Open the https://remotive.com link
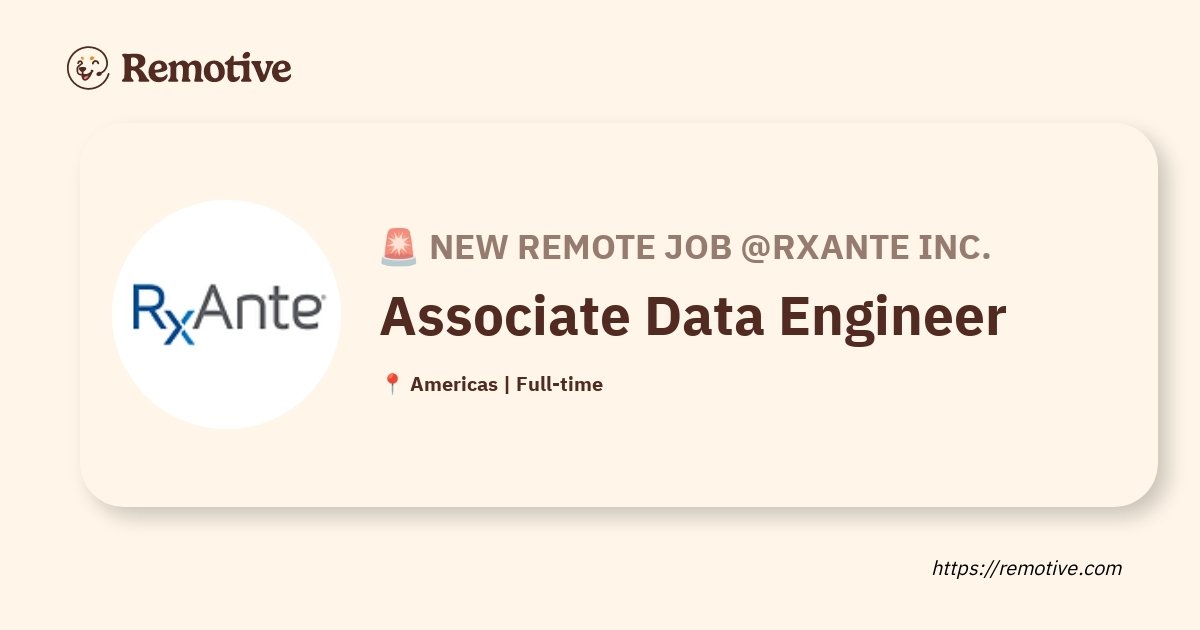1200x630 pixels. (x=1027, y=568)
